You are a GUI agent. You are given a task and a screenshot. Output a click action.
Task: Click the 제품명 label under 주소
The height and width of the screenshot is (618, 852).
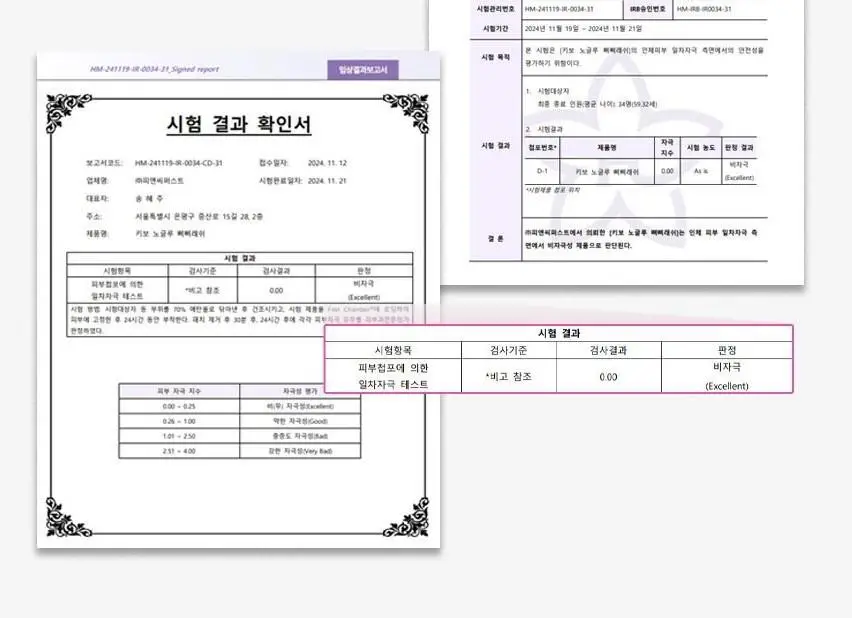pyautogui.click(x=97, y=234)
